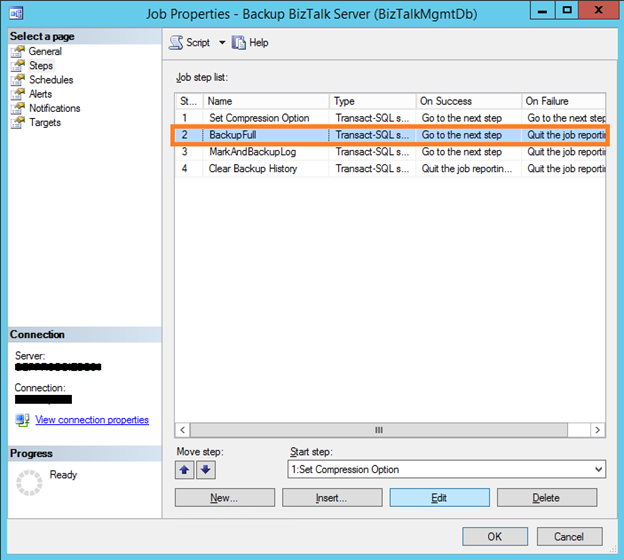Click On Failure cell of Set Compression Option
Viewport: 624px width, 560px height.
coord(564,118)
